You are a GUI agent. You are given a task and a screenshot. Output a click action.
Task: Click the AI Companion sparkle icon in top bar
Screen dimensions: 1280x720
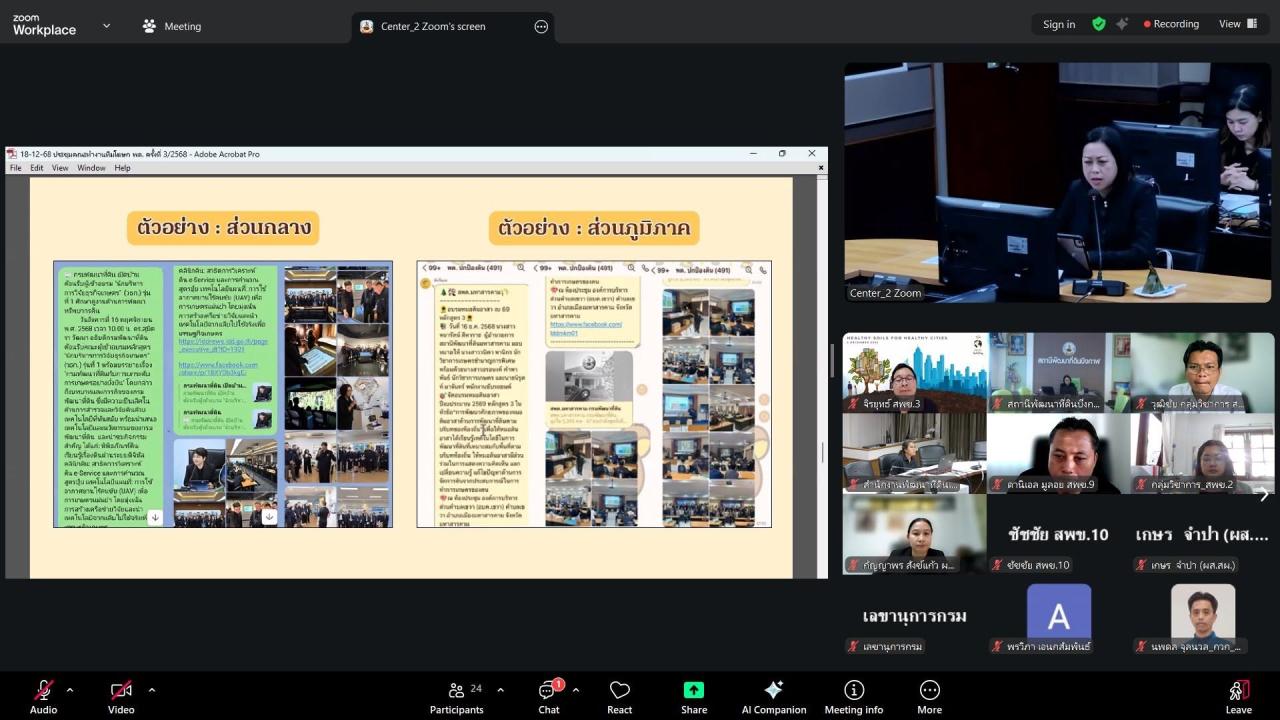1122,24
